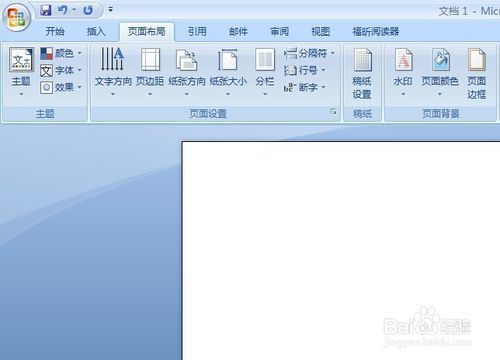500x360 pixels.
Task: Expand the 分隔符 dropdown arrow
Action: 333,53
